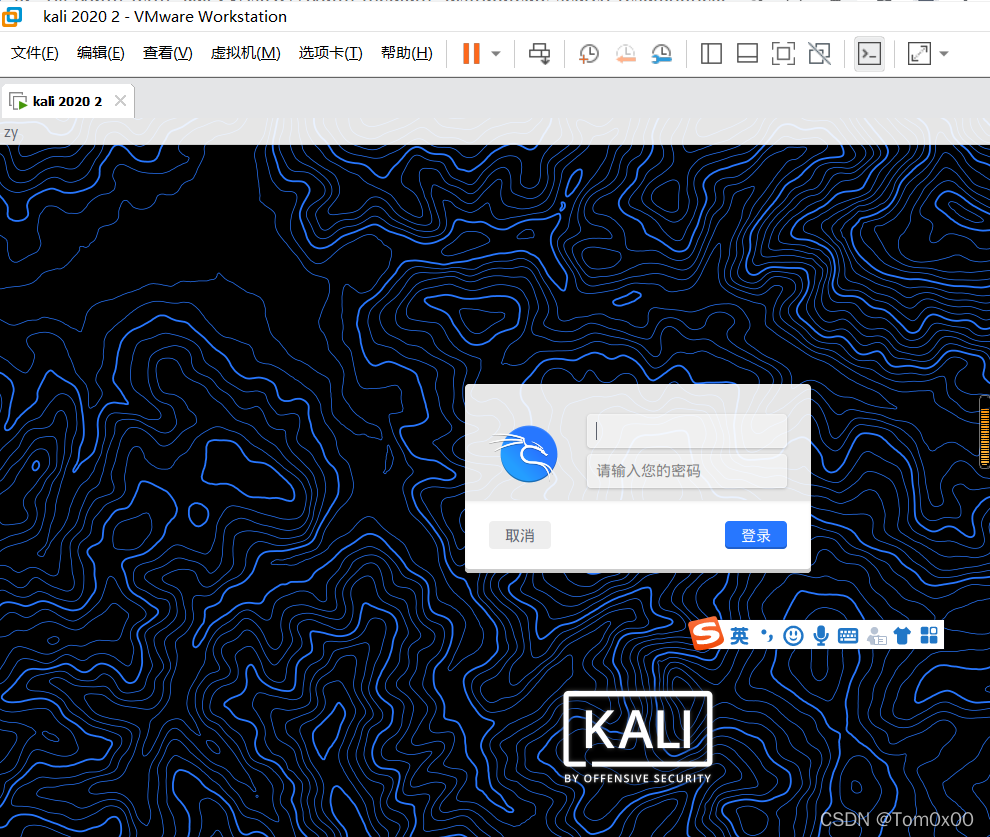
Task: Toggle Sogou punctuation mode
Action: 766,636
